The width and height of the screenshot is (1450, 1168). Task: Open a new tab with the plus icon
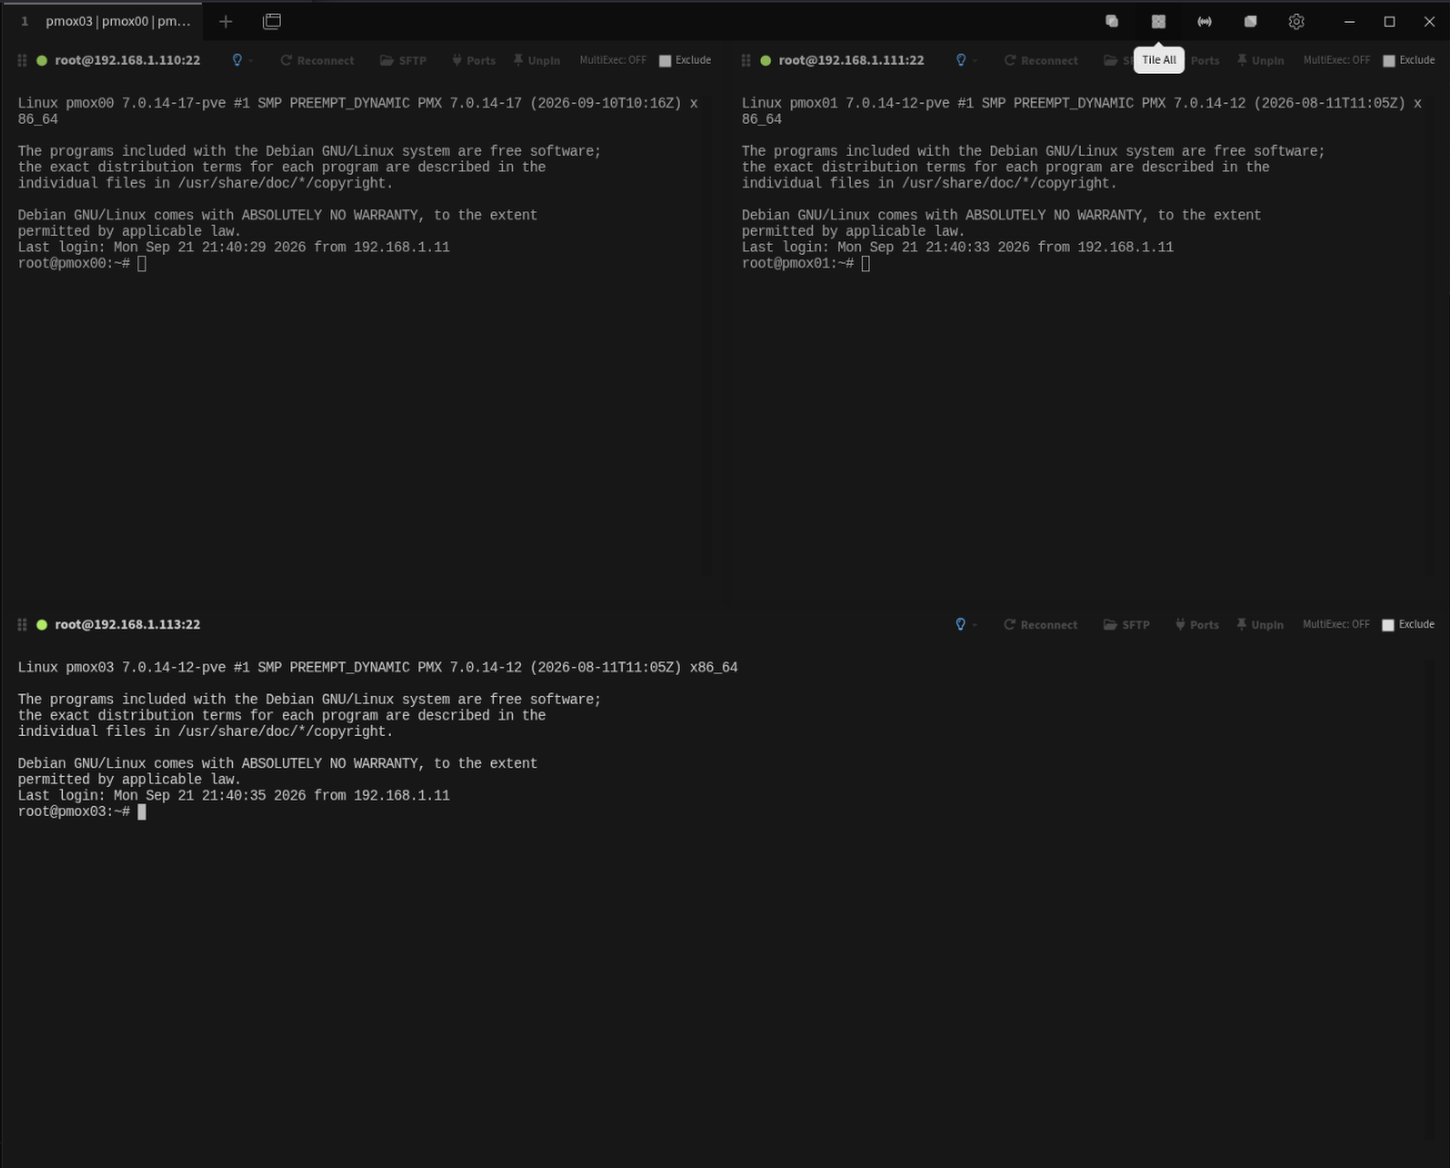pyautogui.click(x=226, y=21)
